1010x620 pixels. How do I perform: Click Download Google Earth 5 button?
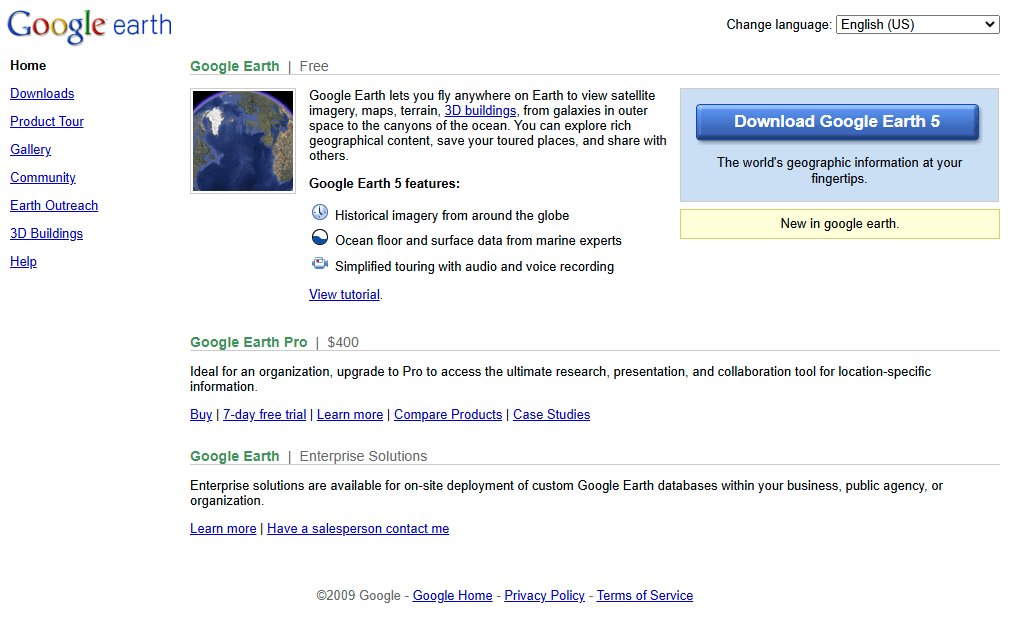837,122
